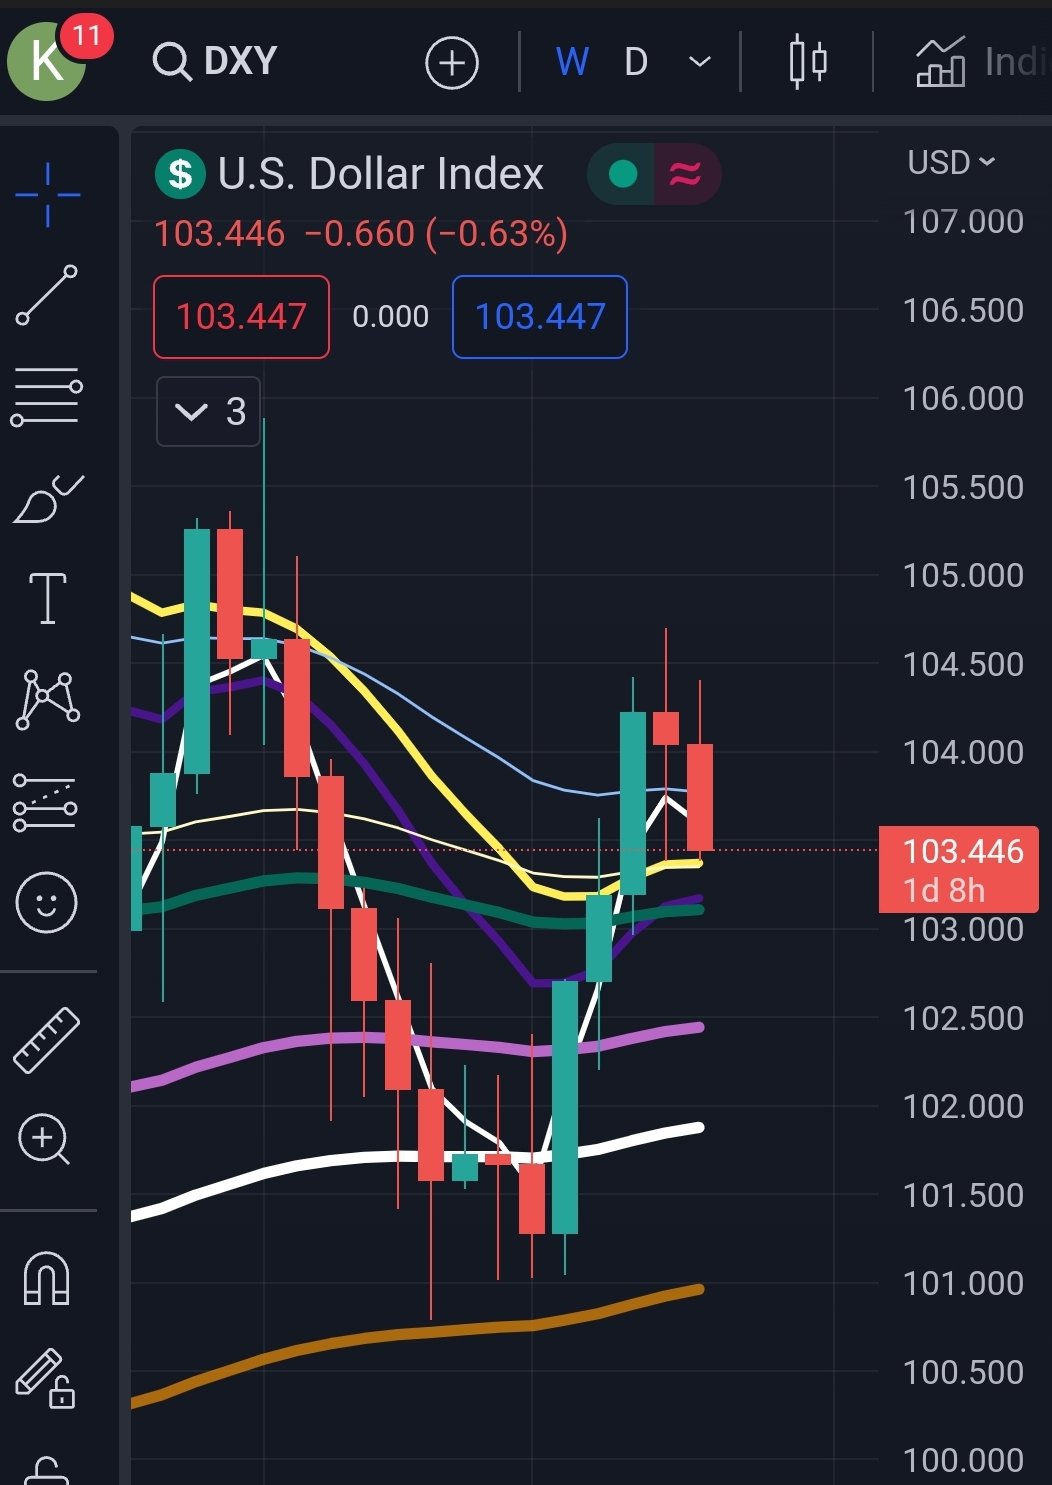Open DXY symbol search
This screenshot has width=1052, height=1485.
(215, 61)
